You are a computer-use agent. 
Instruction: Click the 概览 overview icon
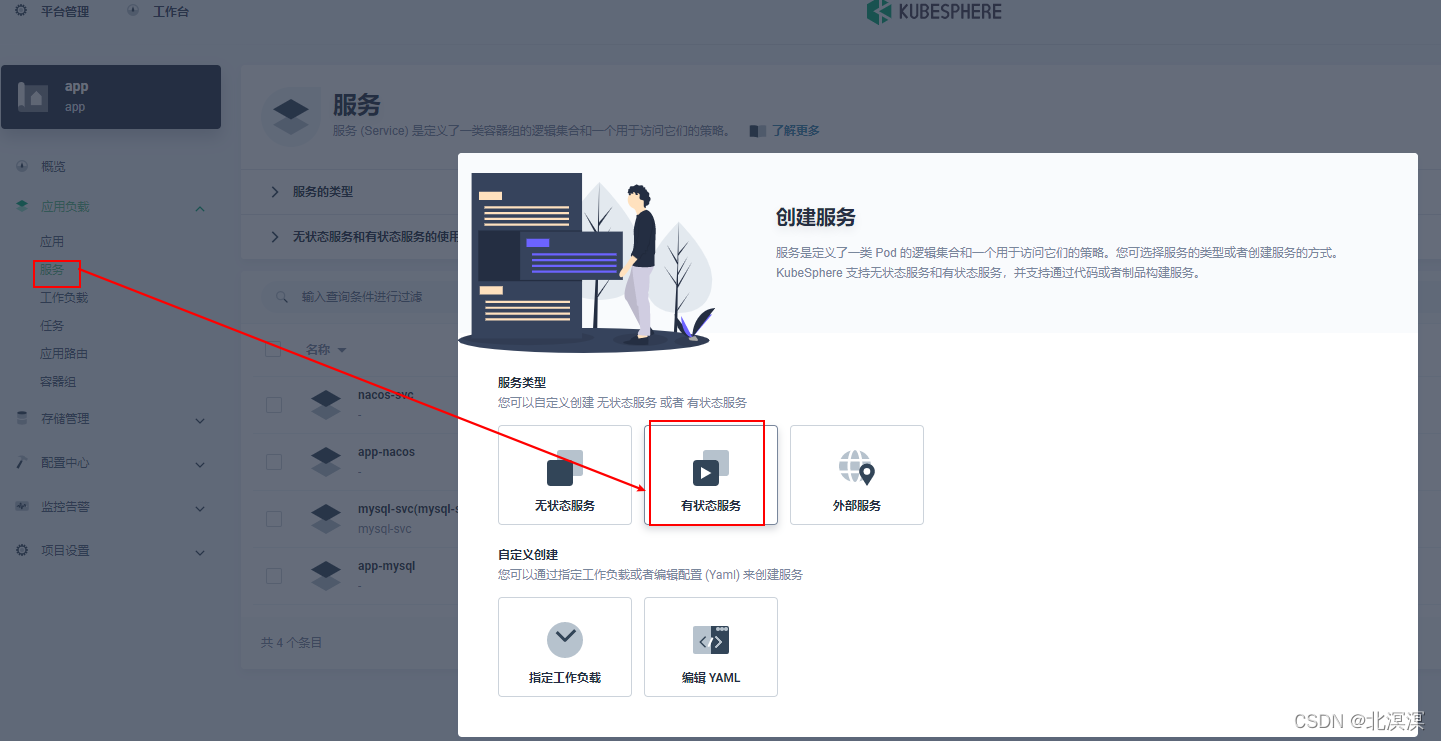point(22,166)
